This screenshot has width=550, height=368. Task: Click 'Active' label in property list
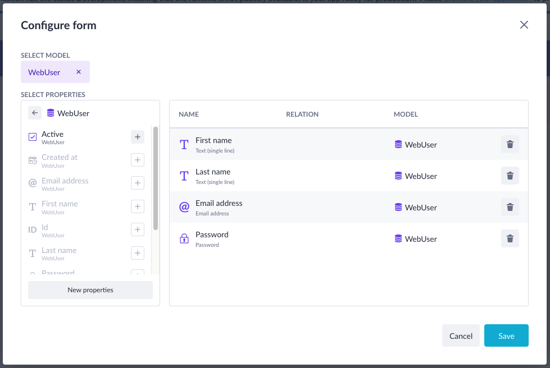(53, 134)
